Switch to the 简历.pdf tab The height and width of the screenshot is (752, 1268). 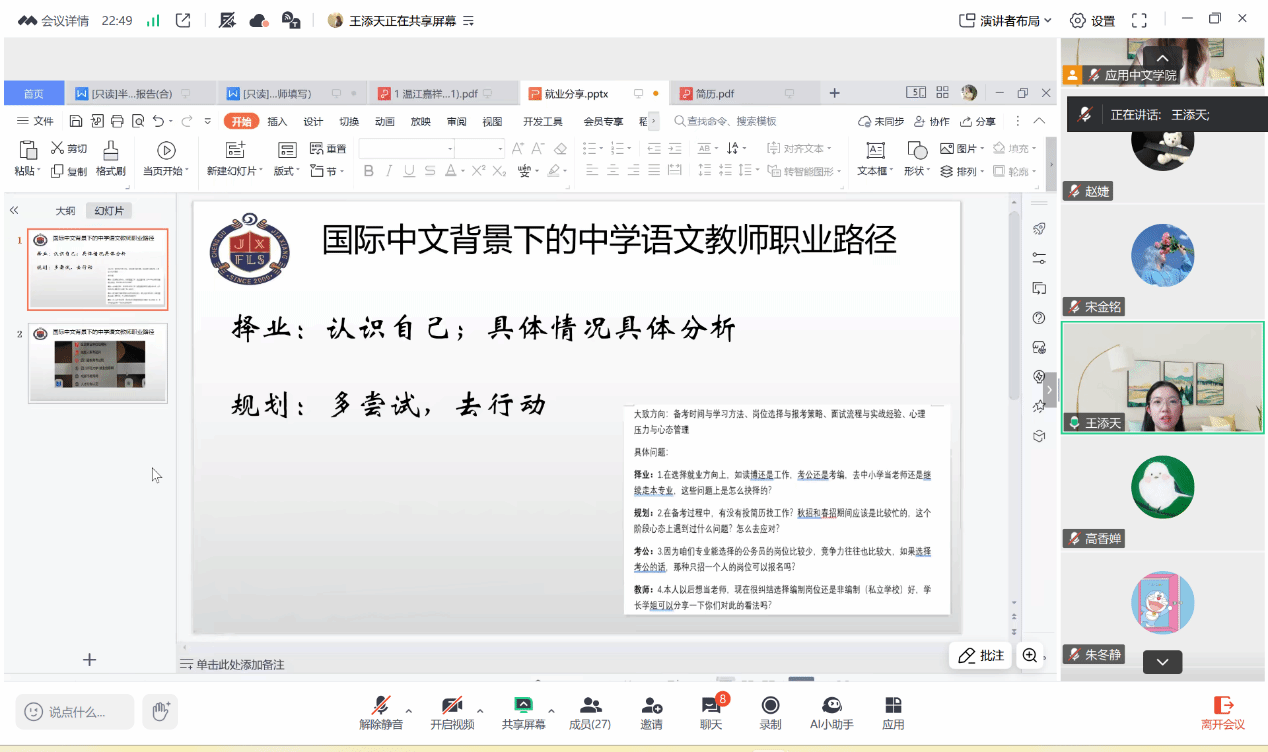click(x=715, y=93)
